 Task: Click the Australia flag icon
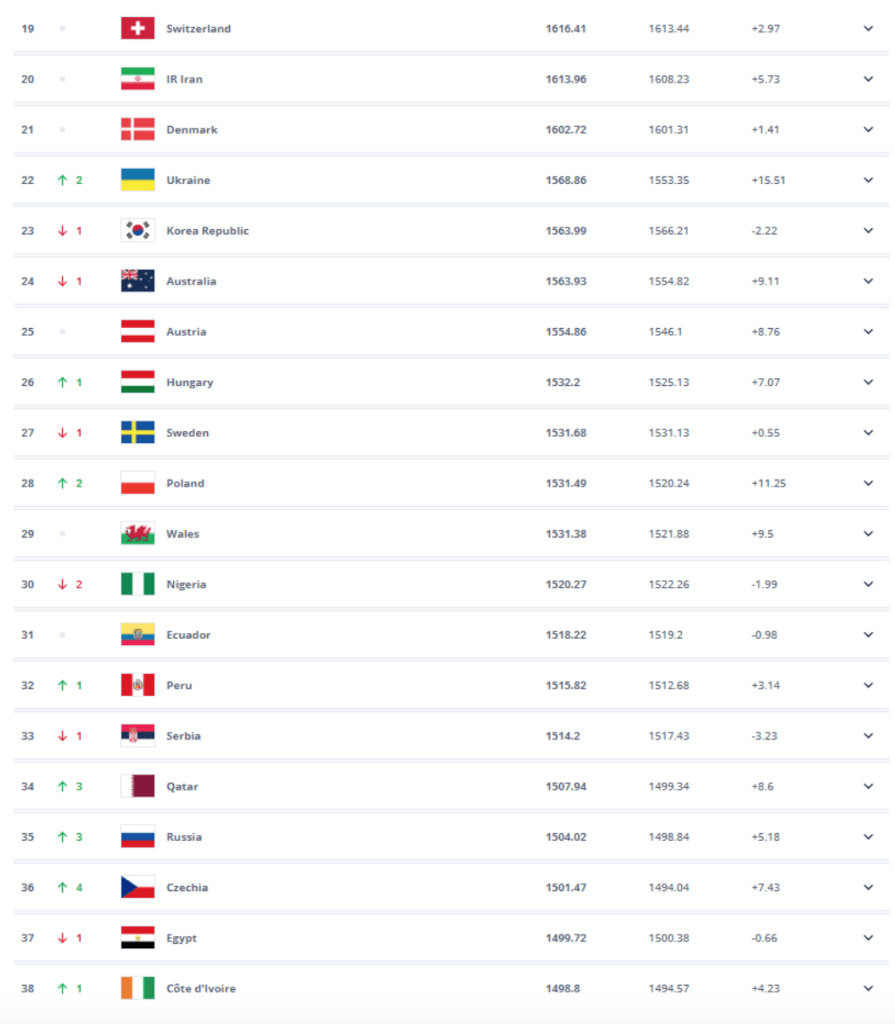click(x=138, y=281)
